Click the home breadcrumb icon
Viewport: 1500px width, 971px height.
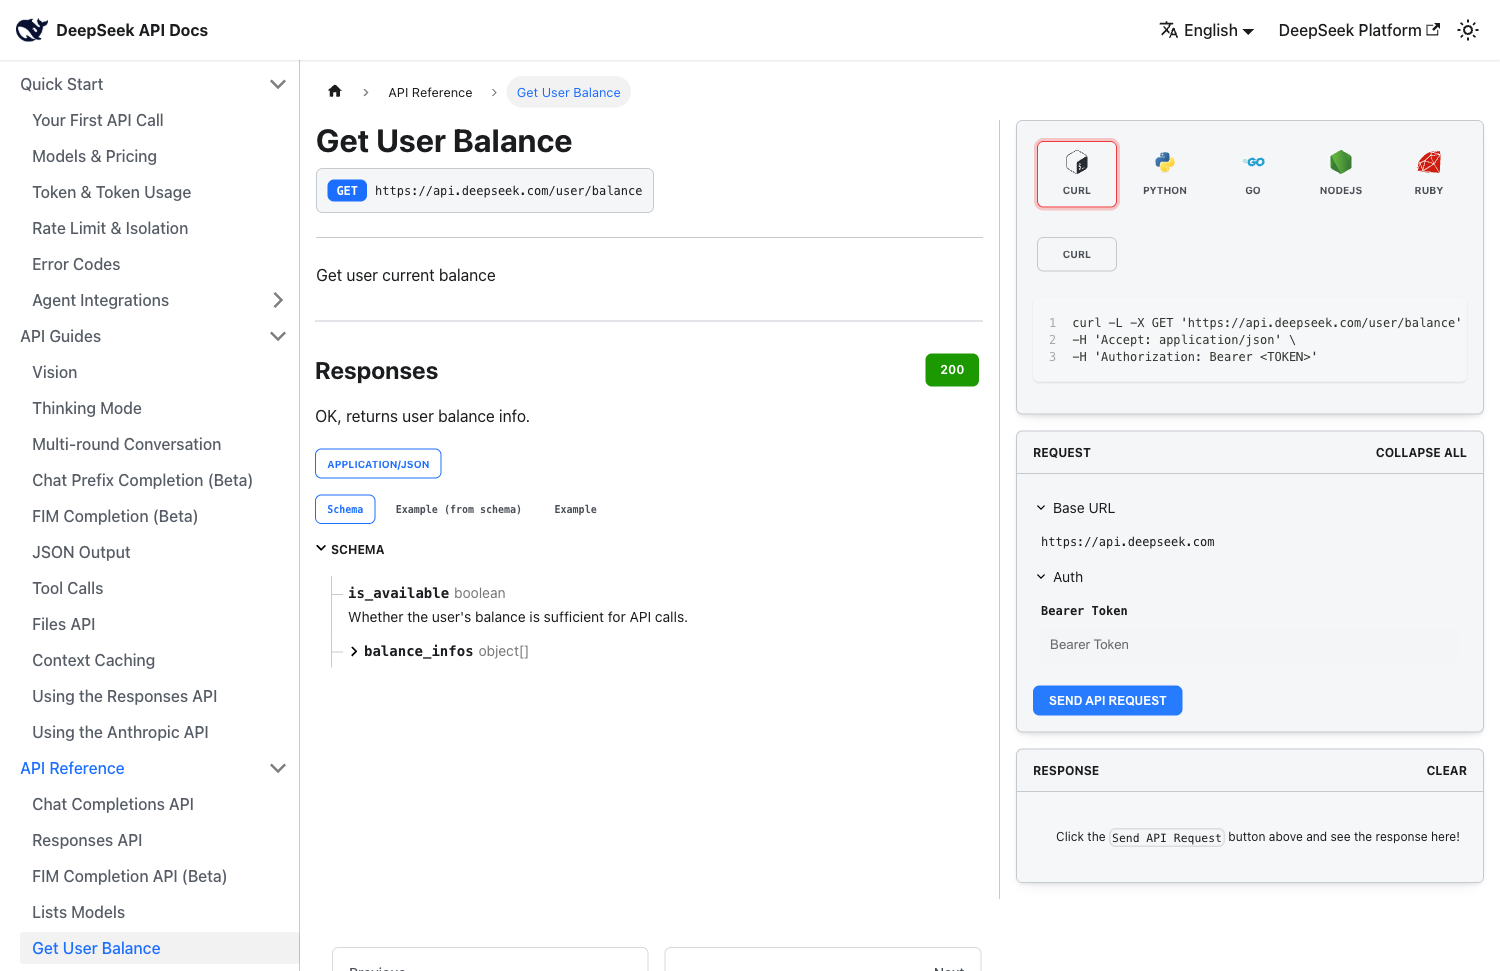point(335,91)
